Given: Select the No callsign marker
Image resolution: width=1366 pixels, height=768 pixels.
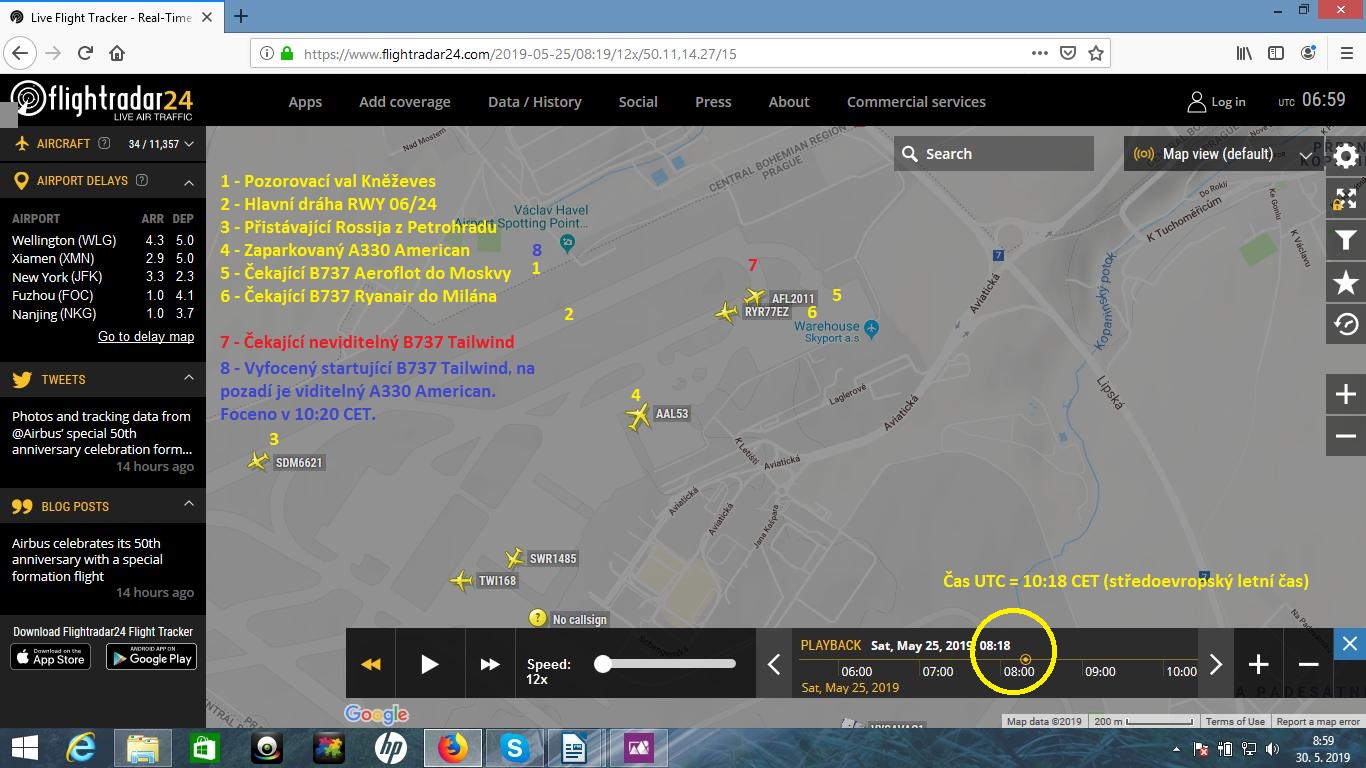Looking at the screenshot, I should pyautogui.click(x=538, y=619).
